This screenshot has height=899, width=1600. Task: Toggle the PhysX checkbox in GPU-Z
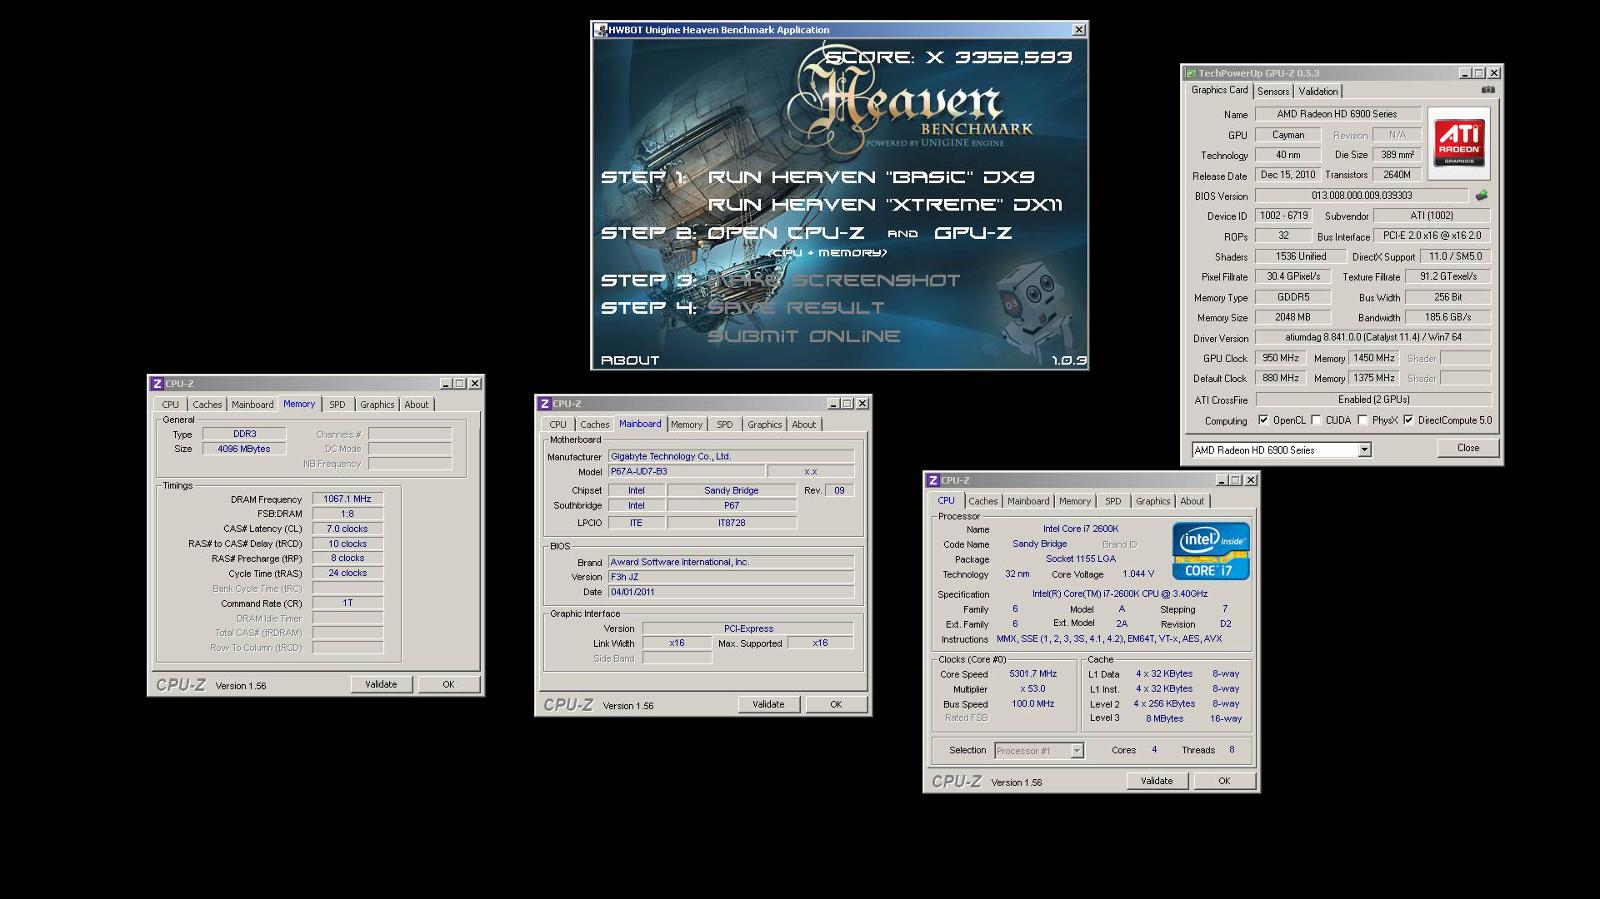[1362, 420]
